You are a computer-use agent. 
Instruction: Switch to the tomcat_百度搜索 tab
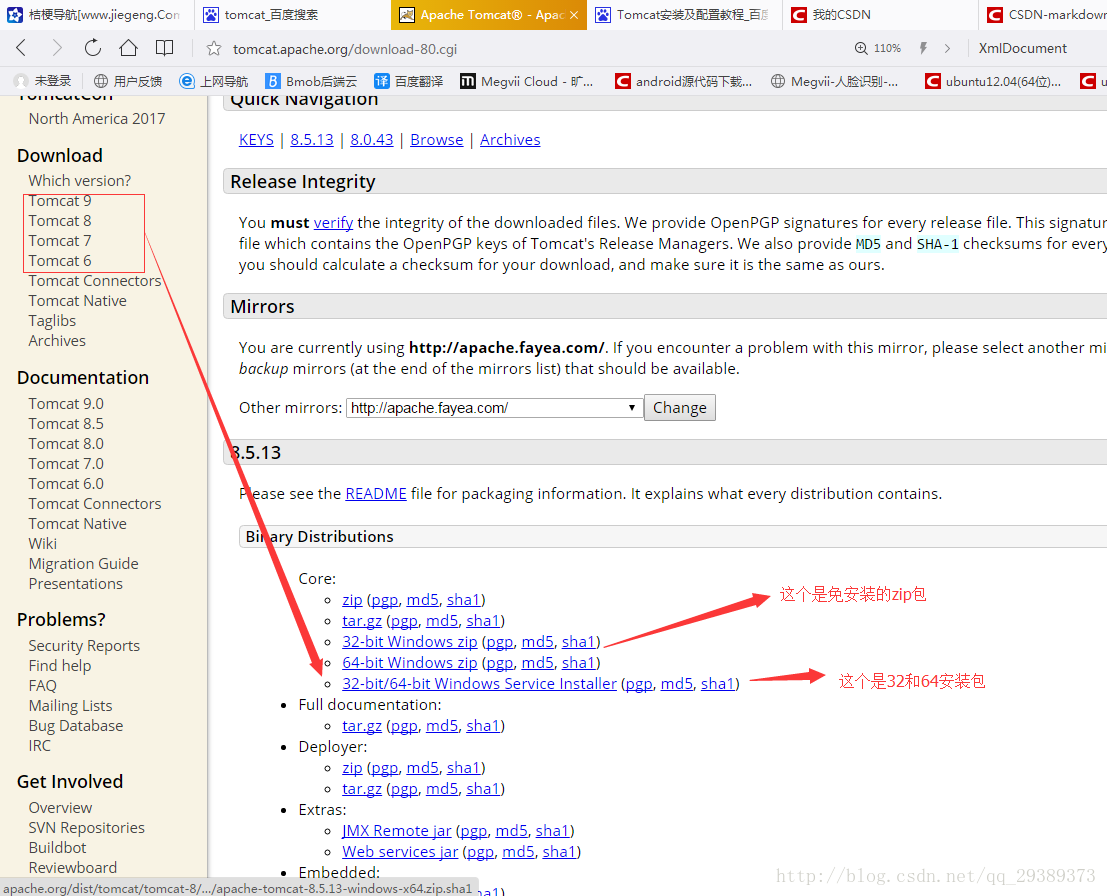click(x=292, y=15)
